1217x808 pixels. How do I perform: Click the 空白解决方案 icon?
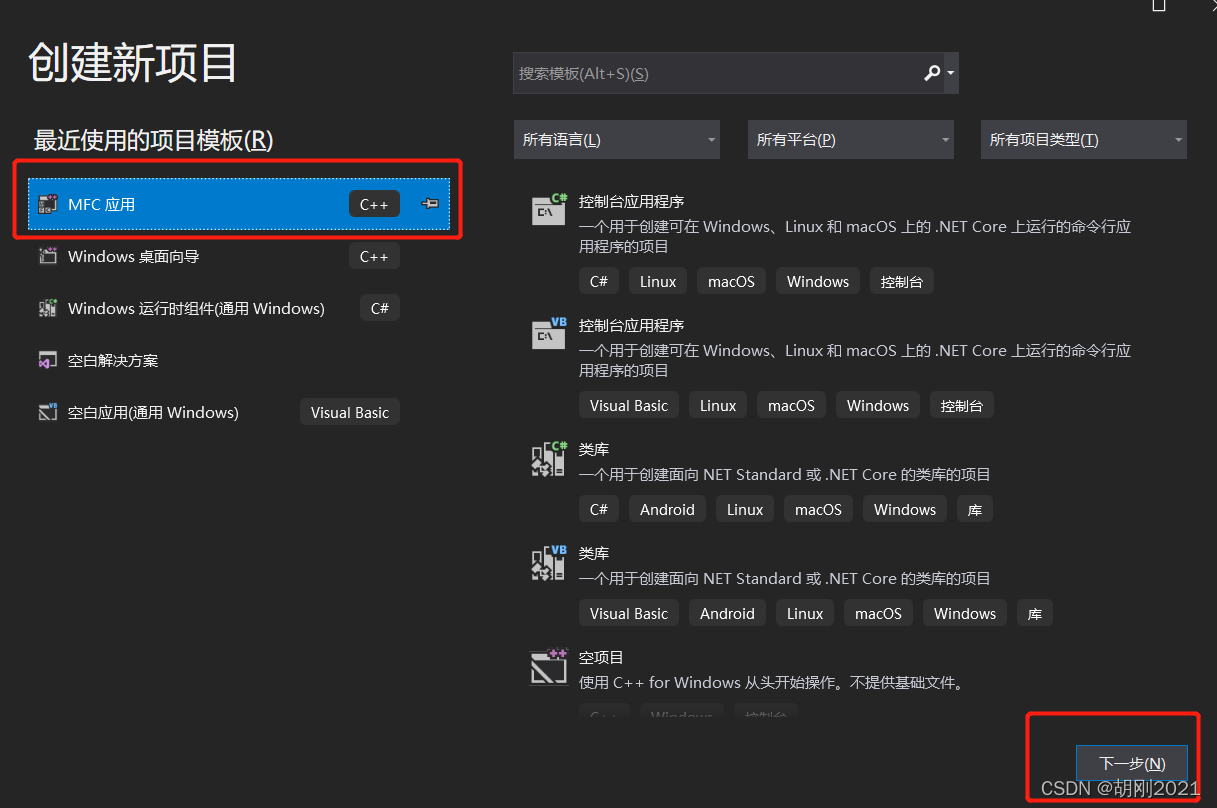pyautogui.click(x=48, y=360)
